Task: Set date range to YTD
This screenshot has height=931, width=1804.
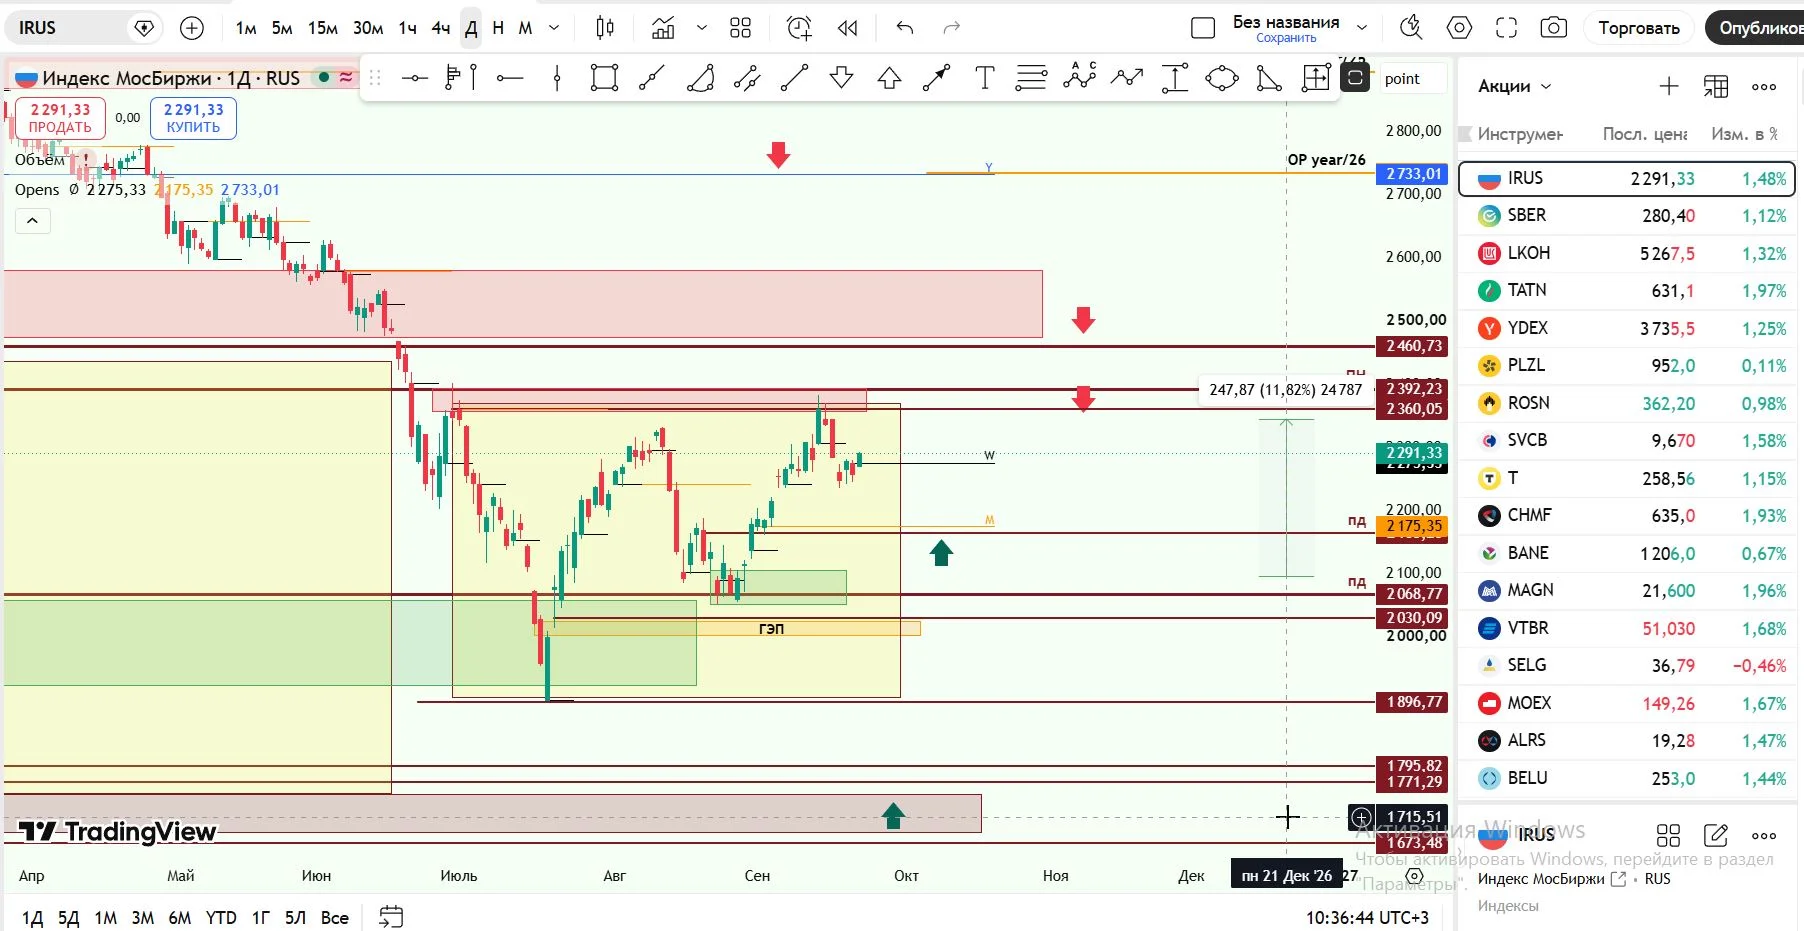Action: [x=221, y=917]
